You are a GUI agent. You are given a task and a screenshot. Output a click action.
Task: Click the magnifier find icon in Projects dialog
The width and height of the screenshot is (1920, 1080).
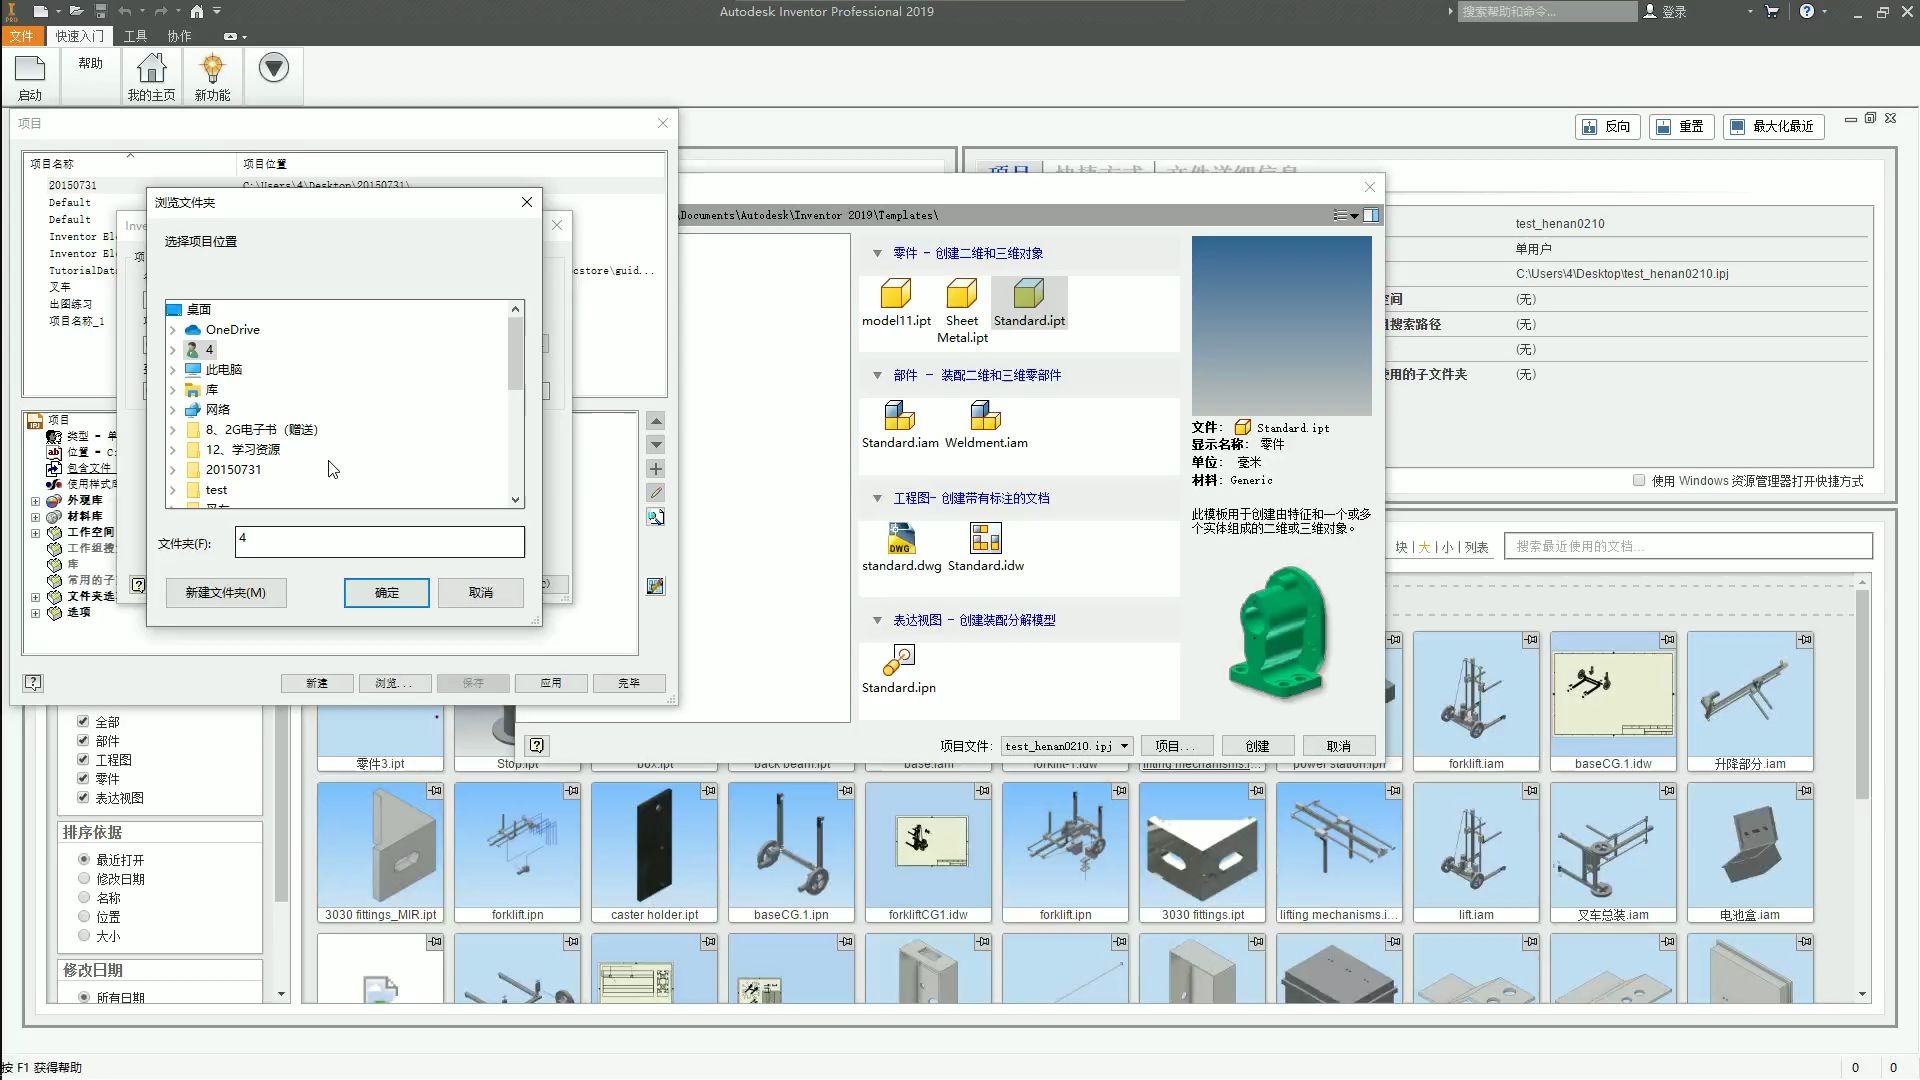point(656,517)
